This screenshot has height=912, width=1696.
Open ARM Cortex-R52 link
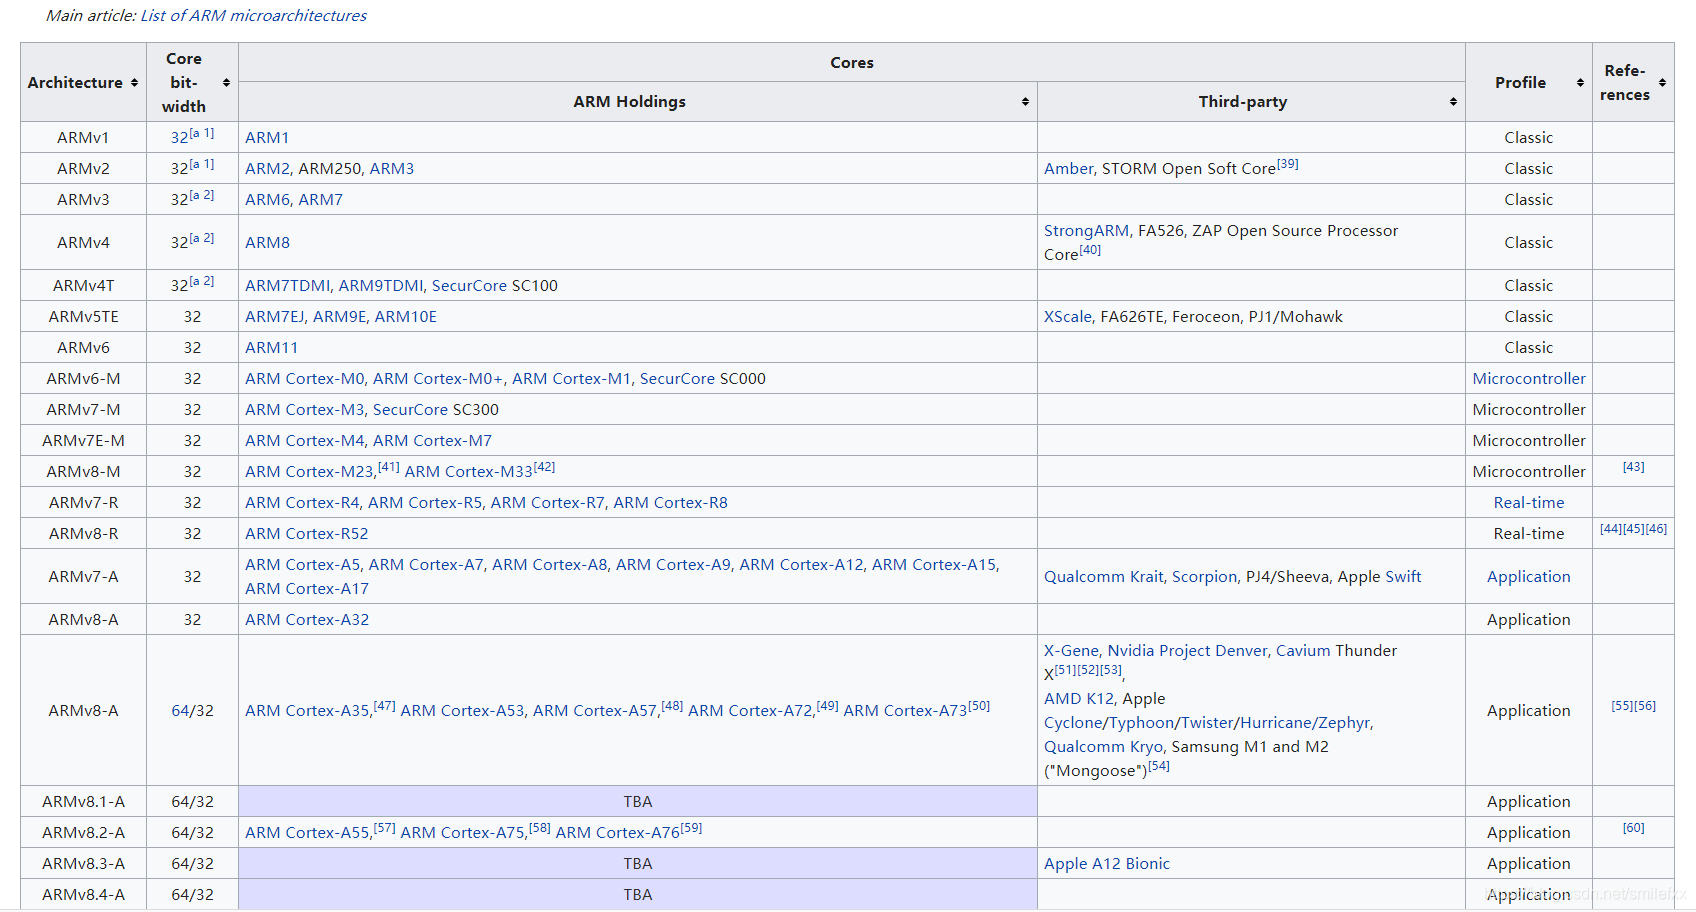[306, 534]
